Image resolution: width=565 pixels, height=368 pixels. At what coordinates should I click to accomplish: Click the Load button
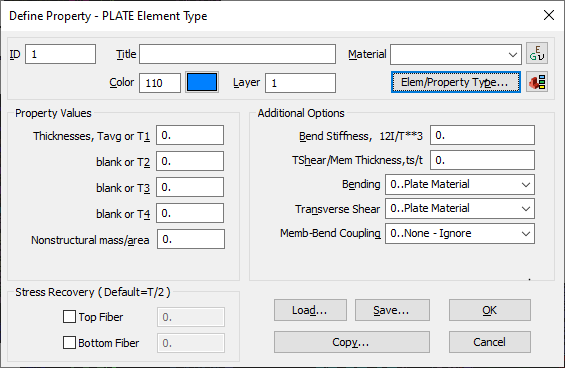click(310, 310)
